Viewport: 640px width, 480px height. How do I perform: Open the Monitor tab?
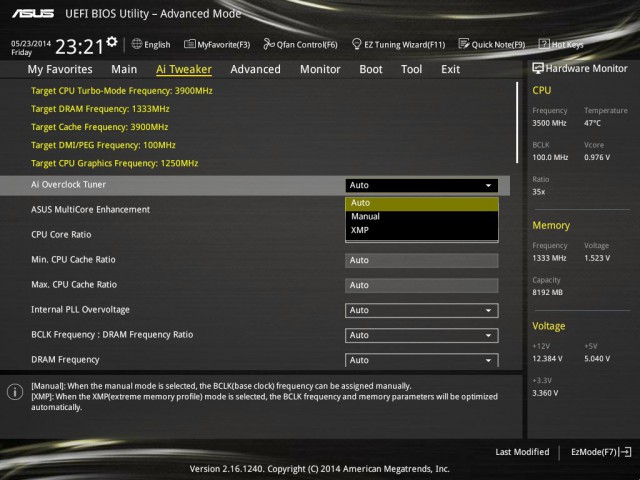click(320, 69)
